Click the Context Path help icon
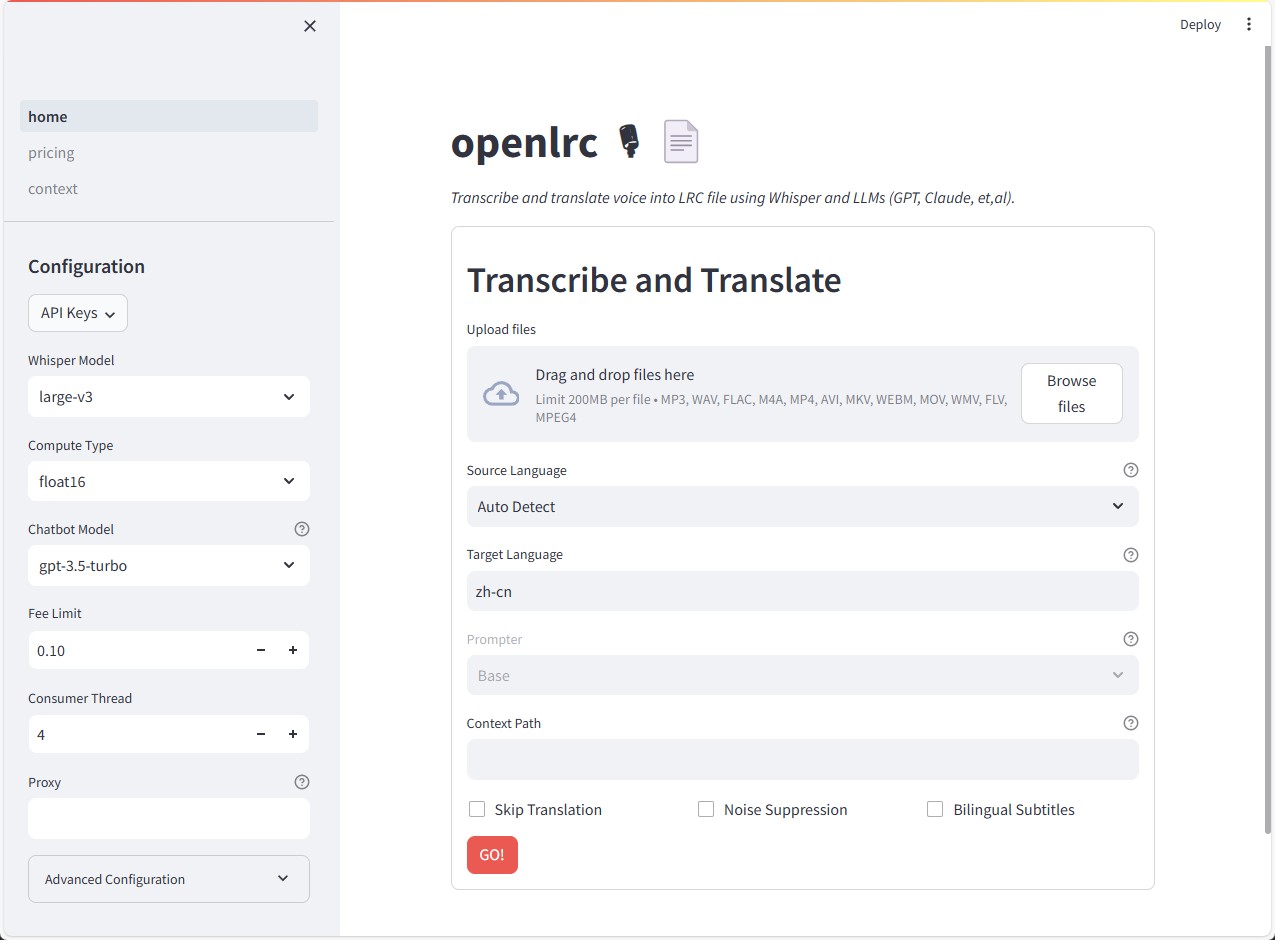Screen dimensions: 1275x940 (x=1130, y=722)
